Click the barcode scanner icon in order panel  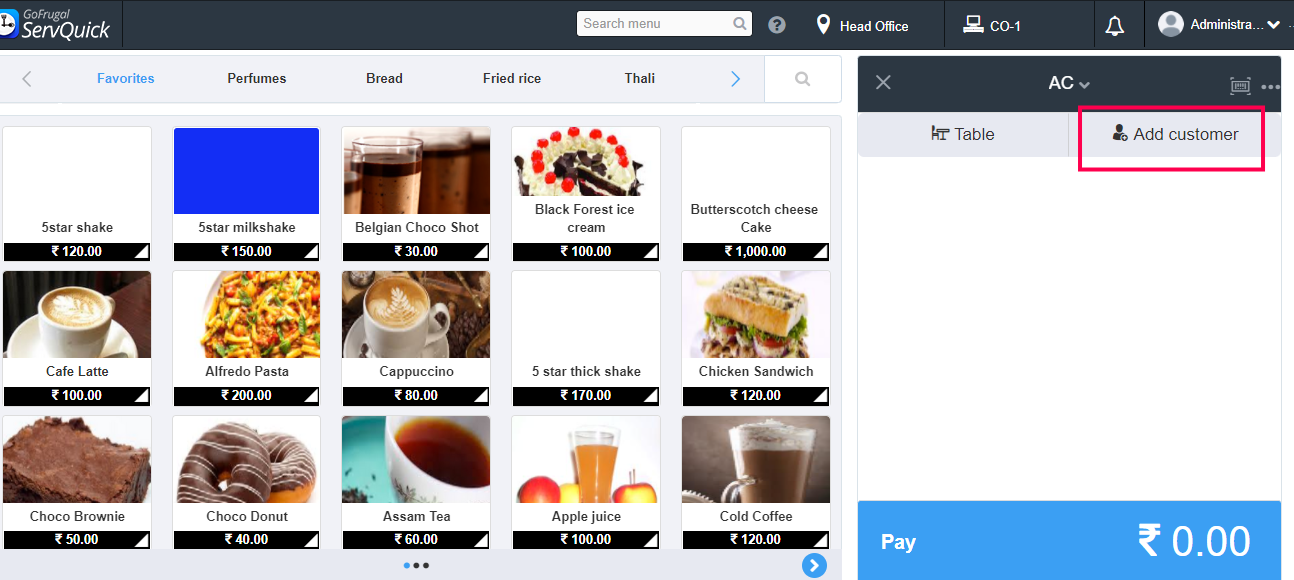click(1240, 86)
